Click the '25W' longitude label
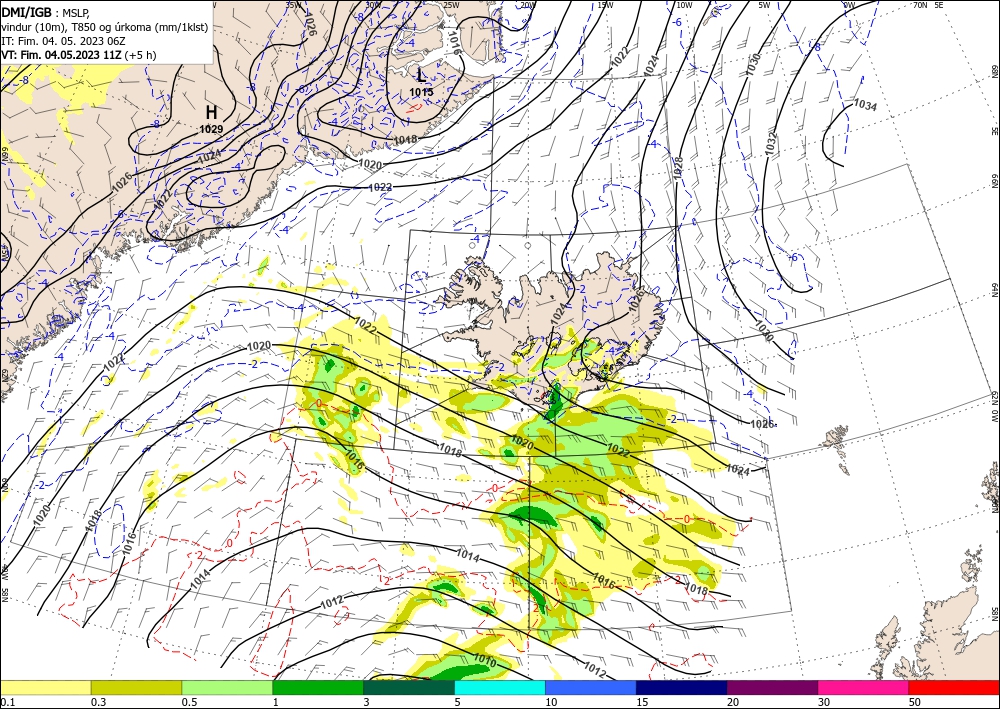 point(451,5)
